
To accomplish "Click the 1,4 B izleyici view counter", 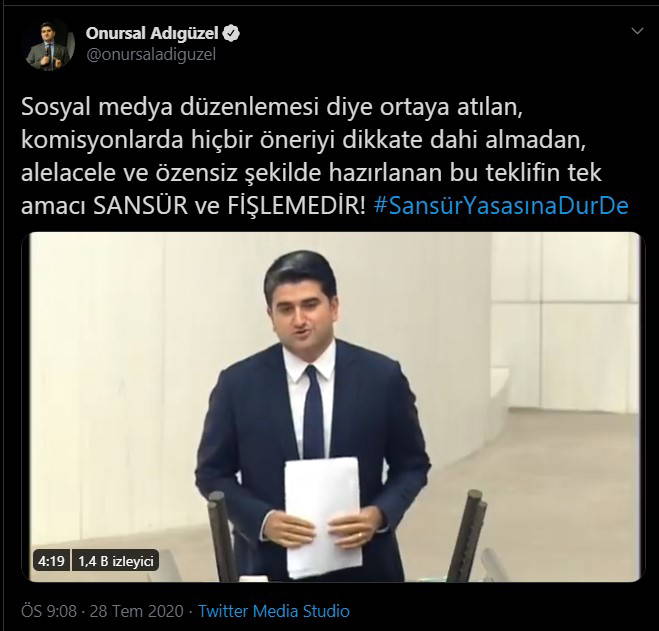I will pyautogui.click(x=116, y=561).
